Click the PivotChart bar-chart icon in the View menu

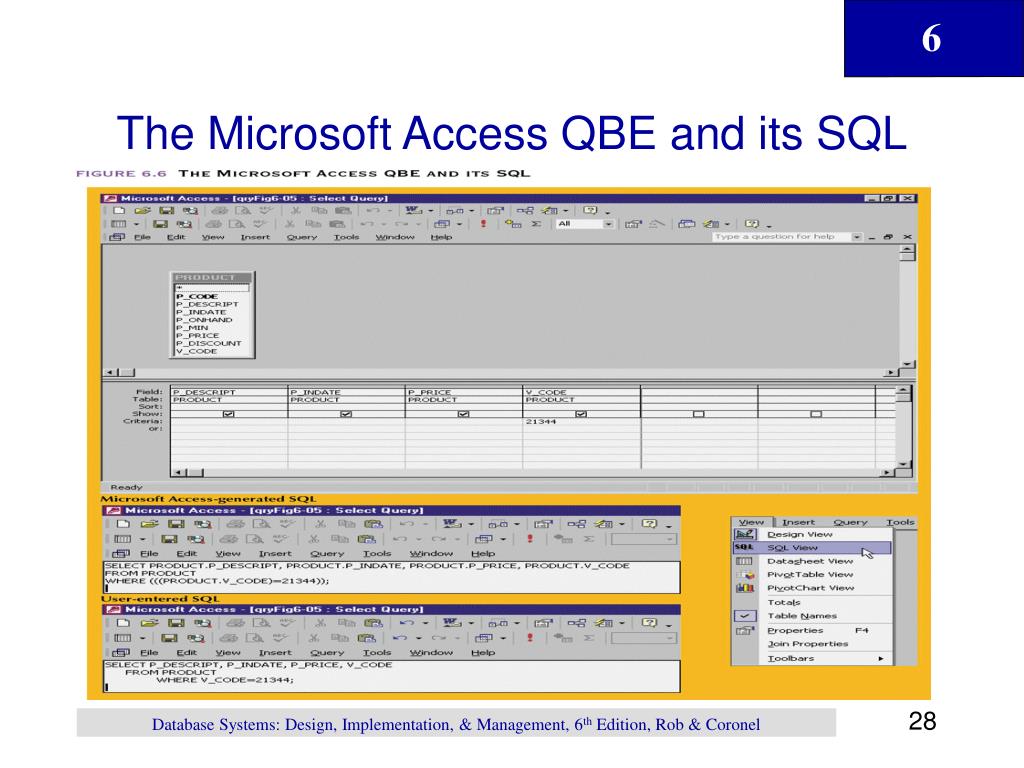(x=745, y=588)
